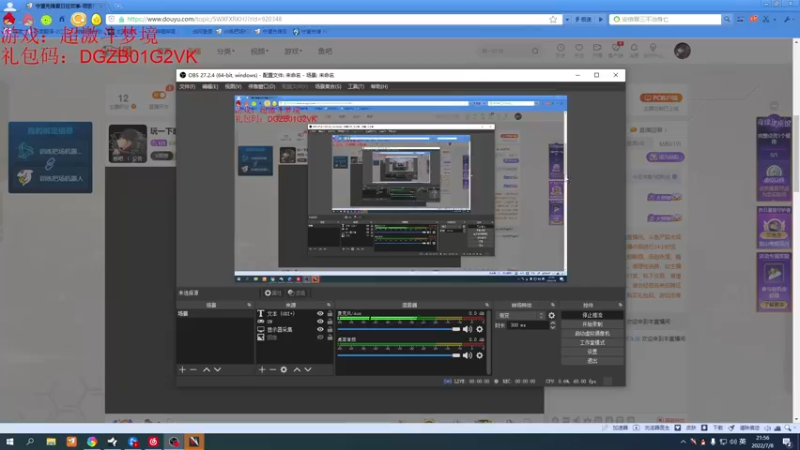Open the Douyu notification bell
Viewport: 800px width, 450px height.
pos(634,49)
